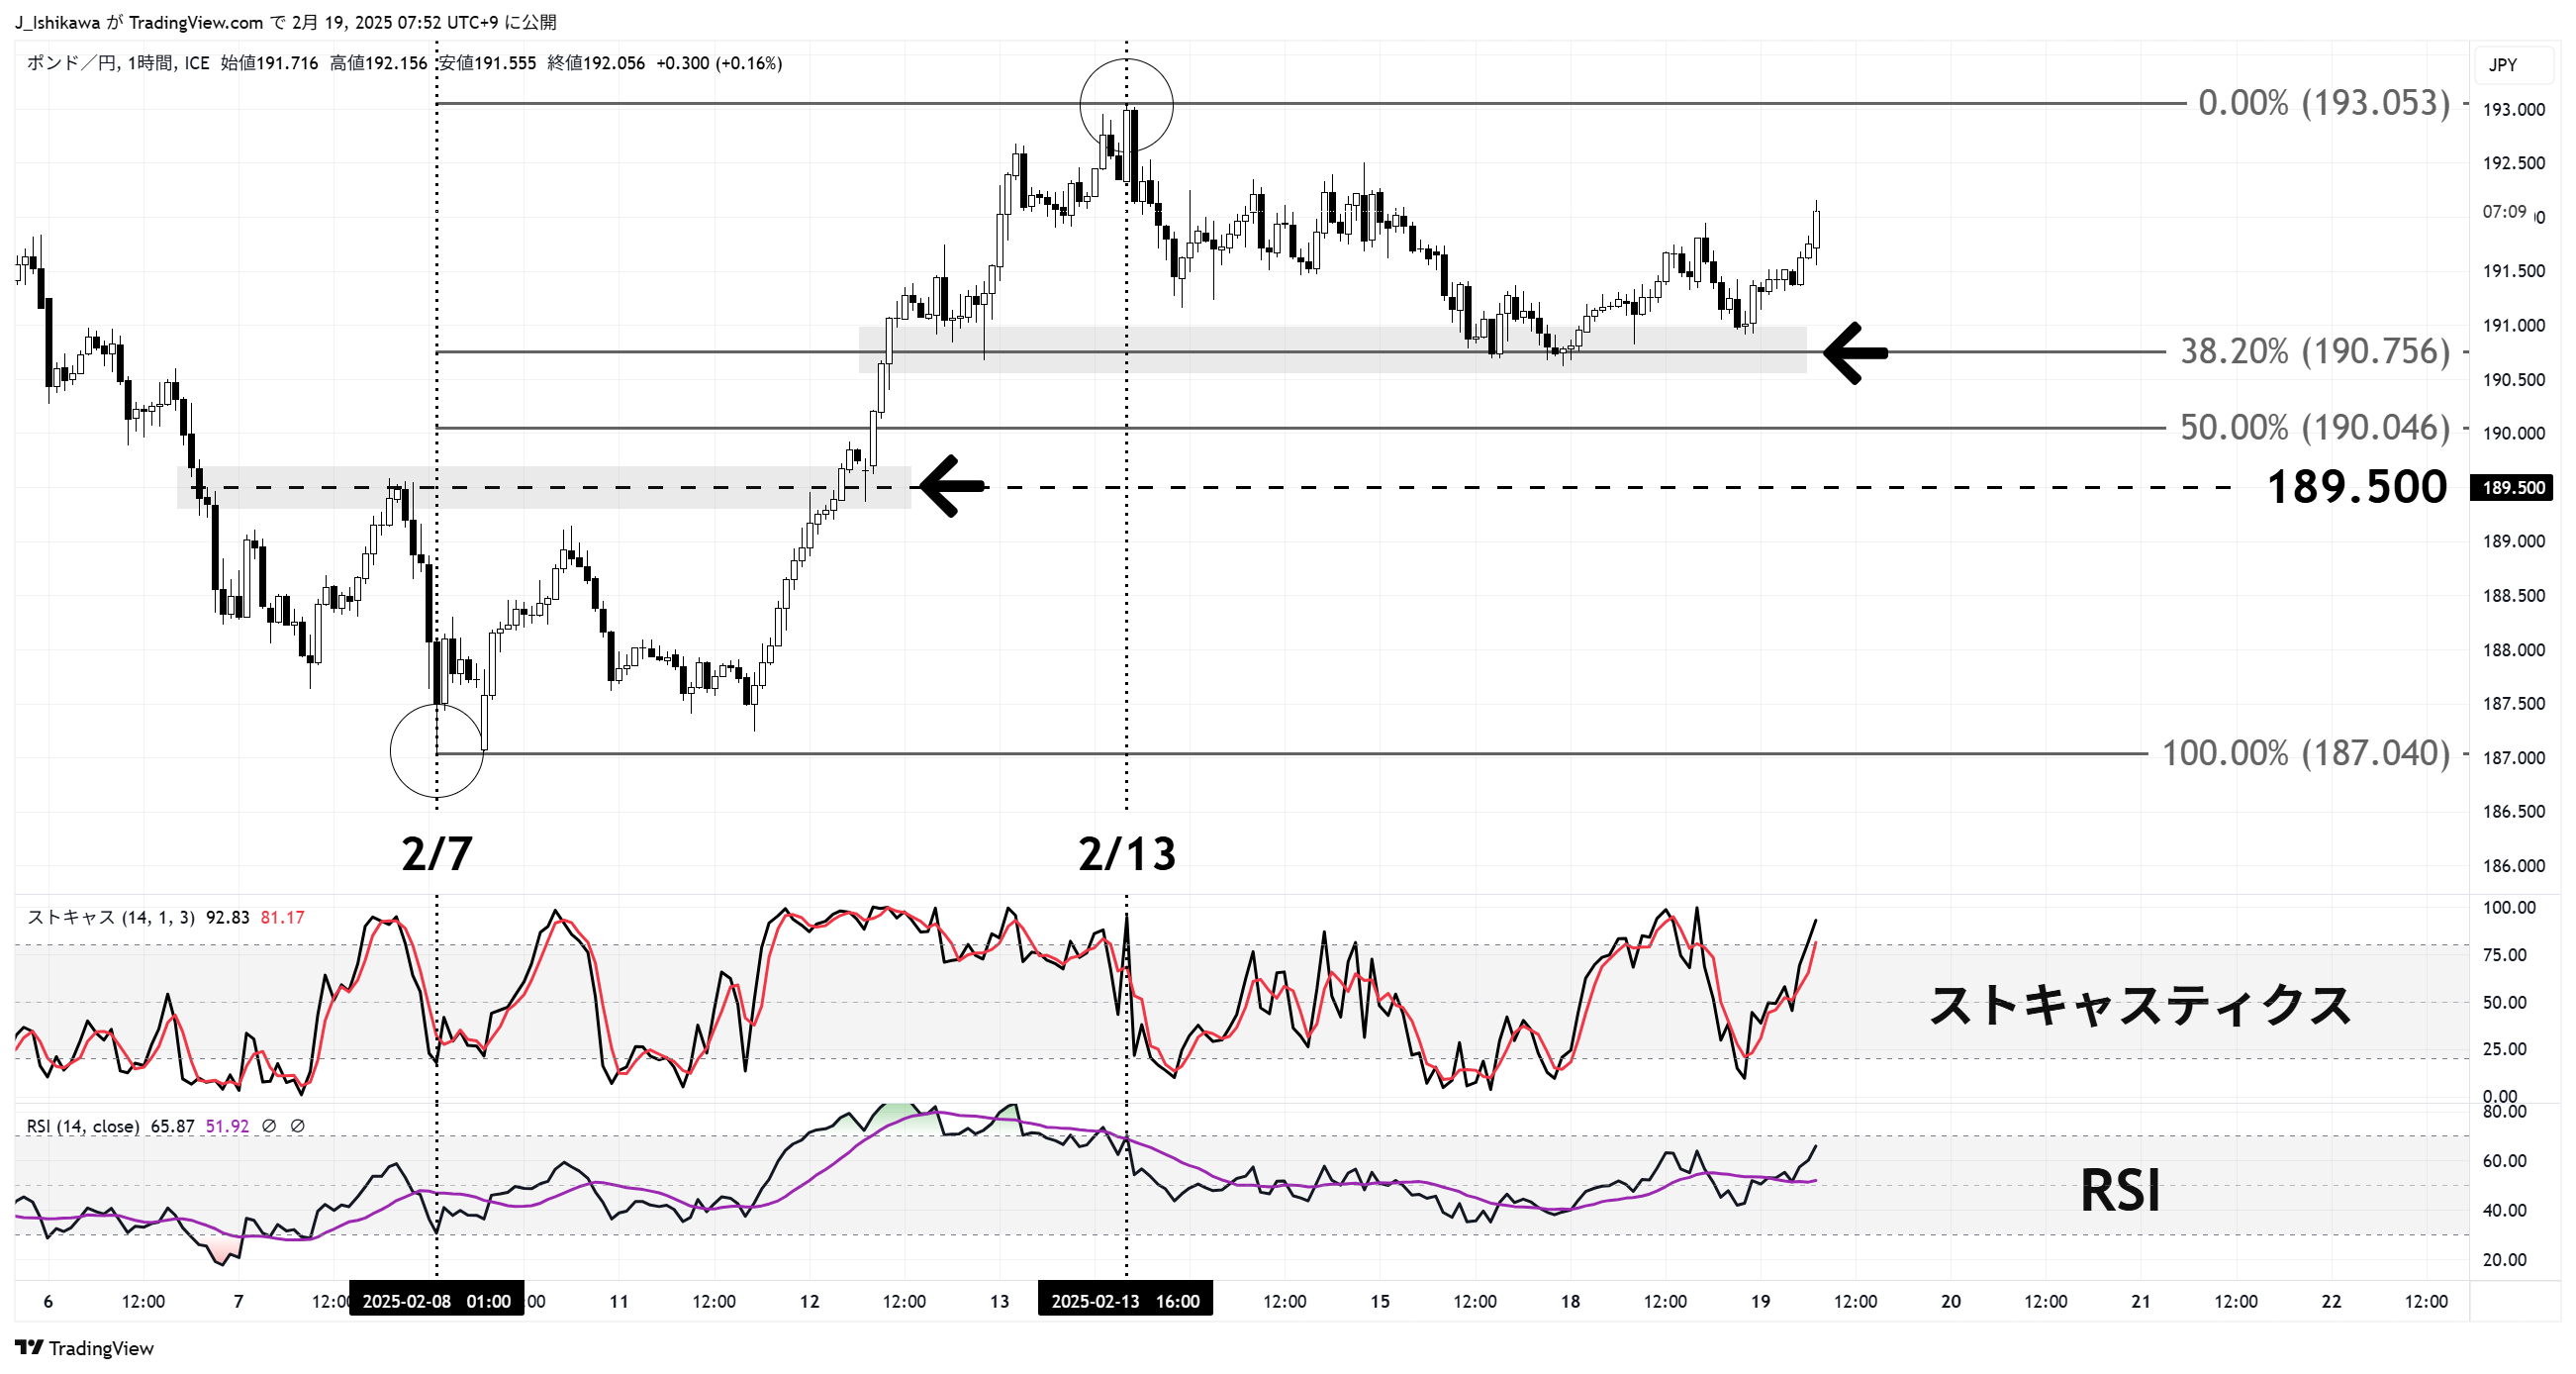Click the 191.000 price axis label
The image size is (2576, 1374).
coord(2514,325)
